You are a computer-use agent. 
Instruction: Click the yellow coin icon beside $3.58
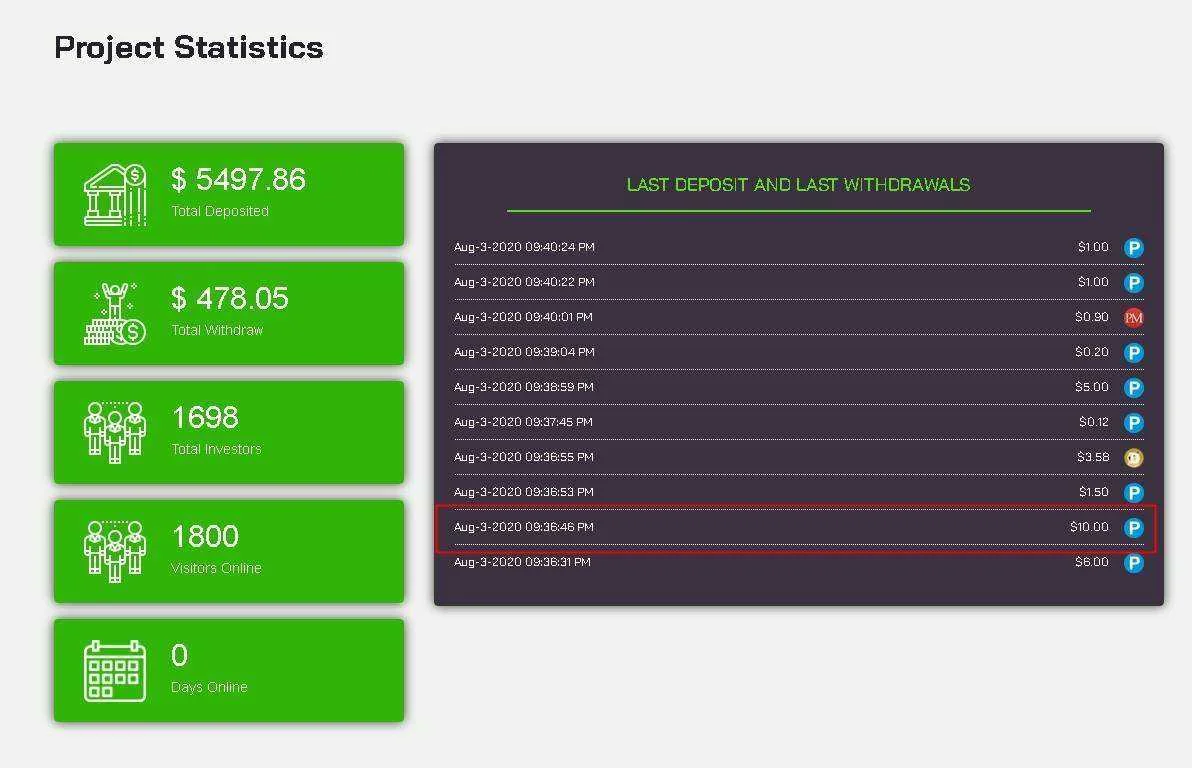coord(1133,458)
